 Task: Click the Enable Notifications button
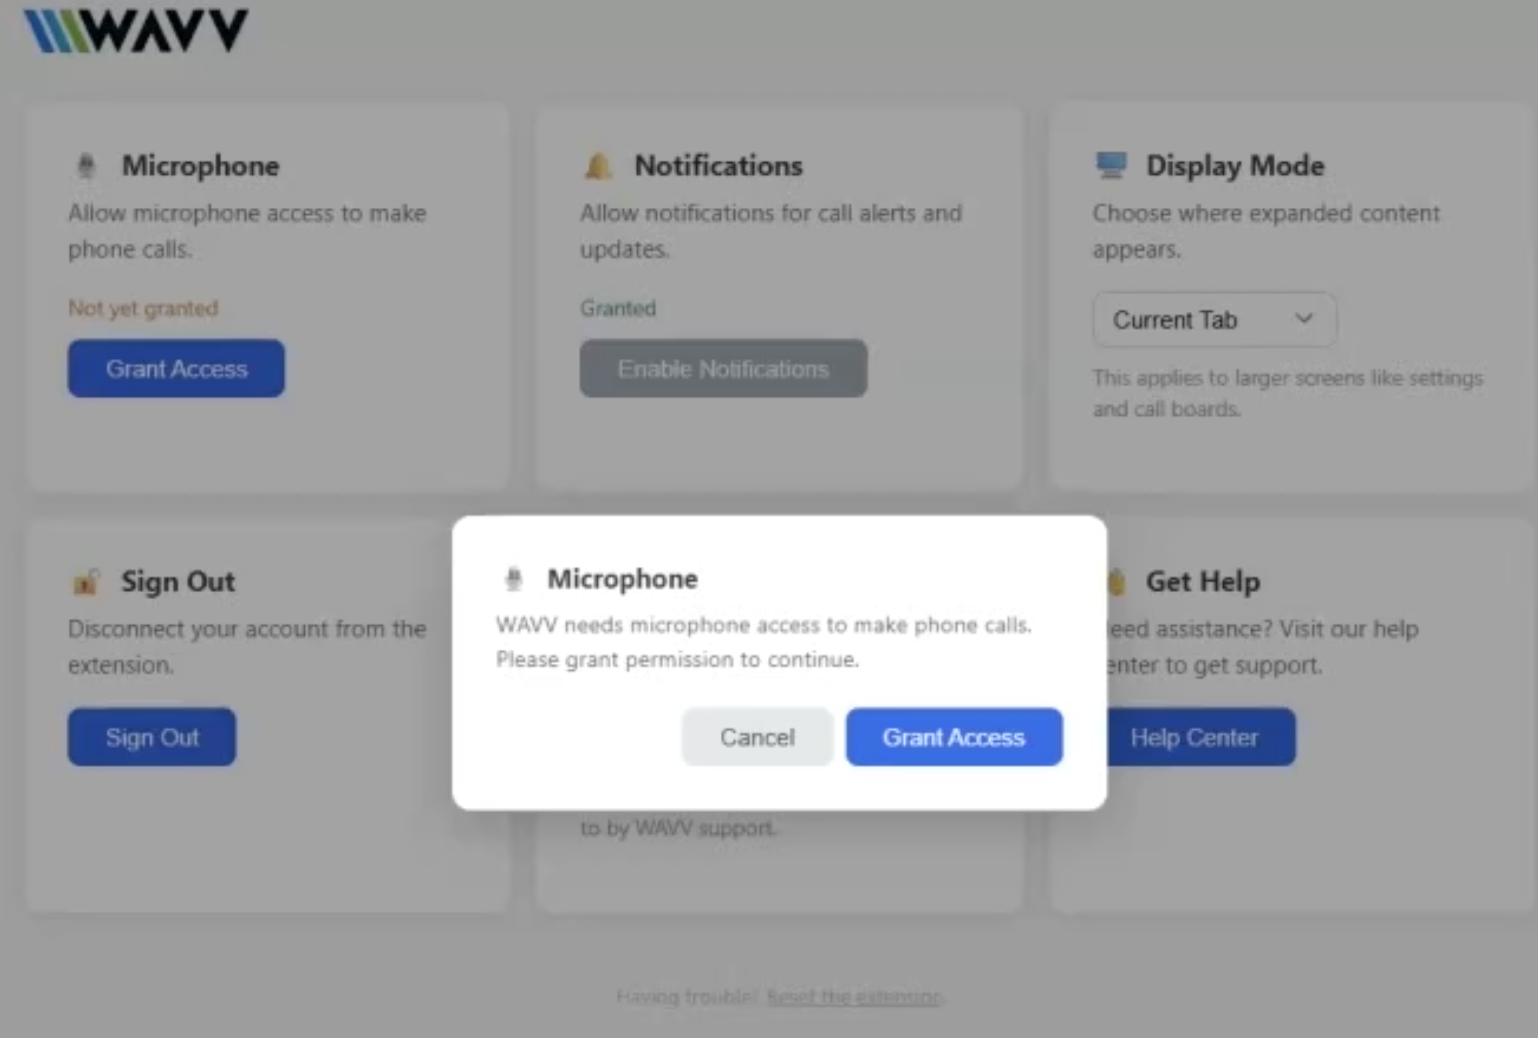coord(723,369)
